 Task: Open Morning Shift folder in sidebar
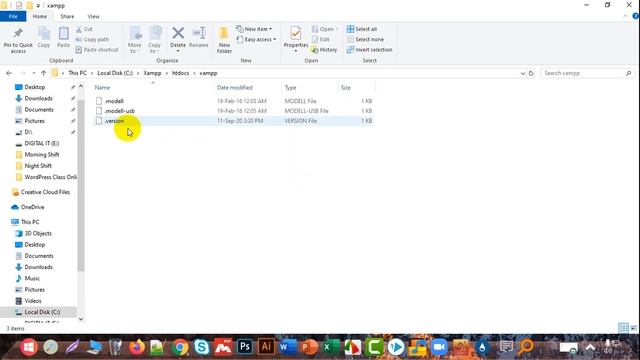tap(42, 155)
